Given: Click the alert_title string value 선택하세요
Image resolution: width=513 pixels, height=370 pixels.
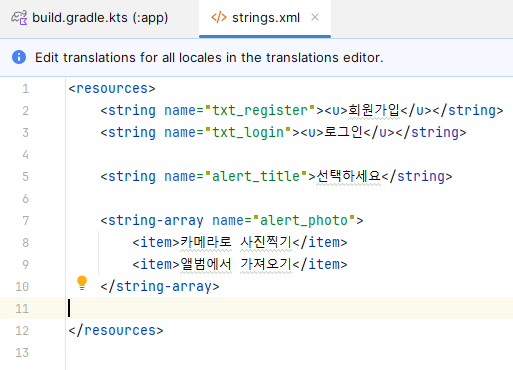Looking at the screenshot, I should point(348,176).
